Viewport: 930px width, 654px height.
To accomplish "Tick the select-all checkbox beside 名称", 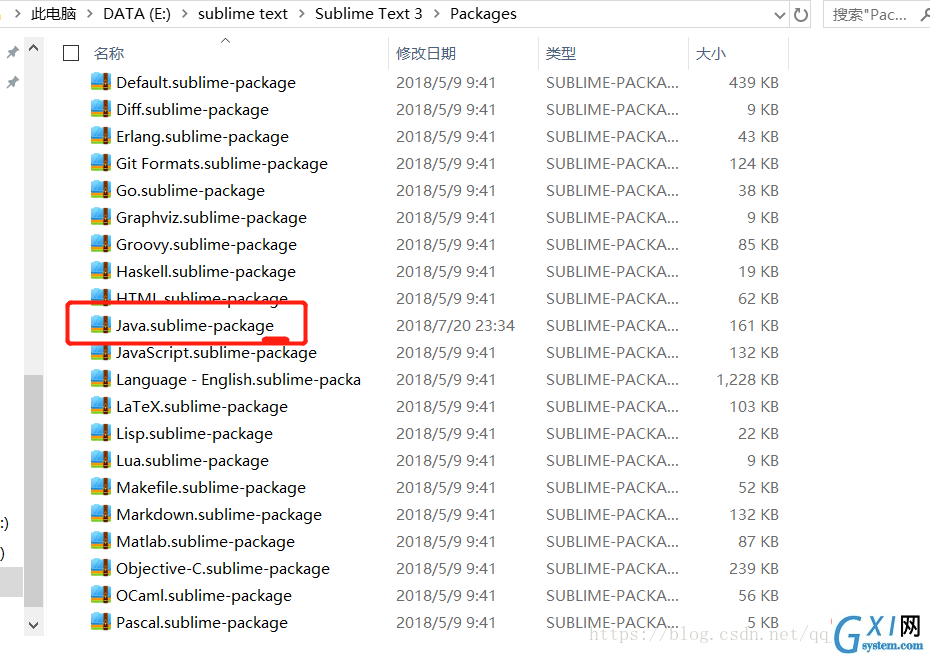I will point(71,53).
